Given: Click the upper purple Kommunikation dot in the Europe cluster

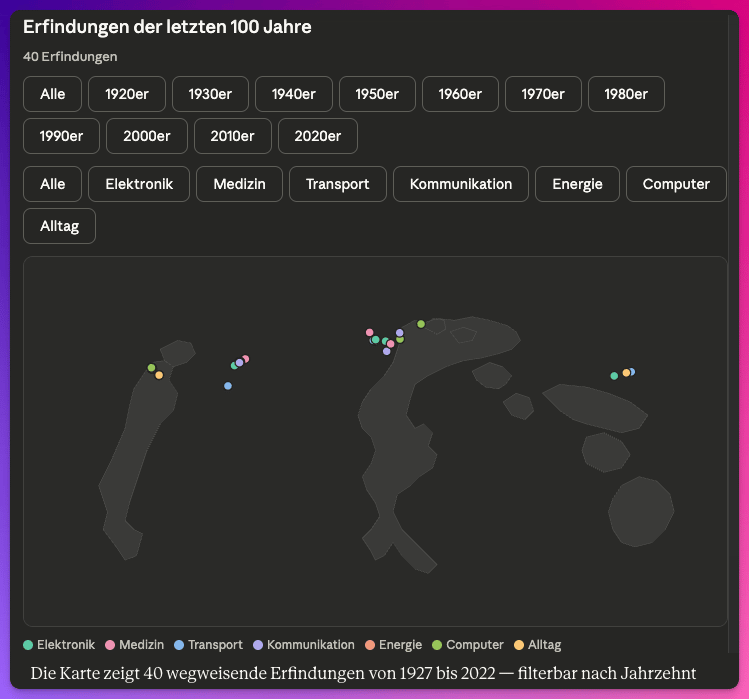Looking at the screenshot, I should tap(400, 333).
